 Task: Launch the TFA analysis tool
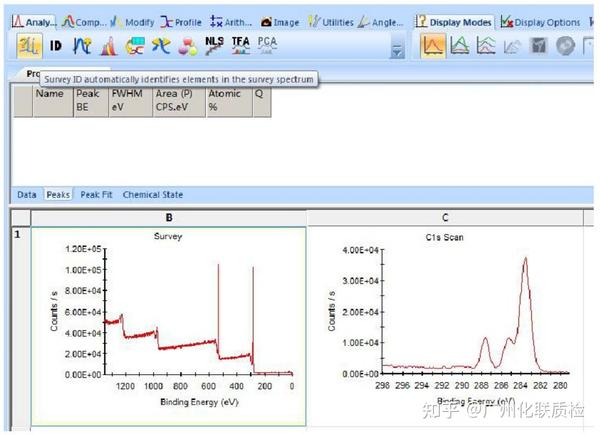pyautogui.click(x=241, y=46)
